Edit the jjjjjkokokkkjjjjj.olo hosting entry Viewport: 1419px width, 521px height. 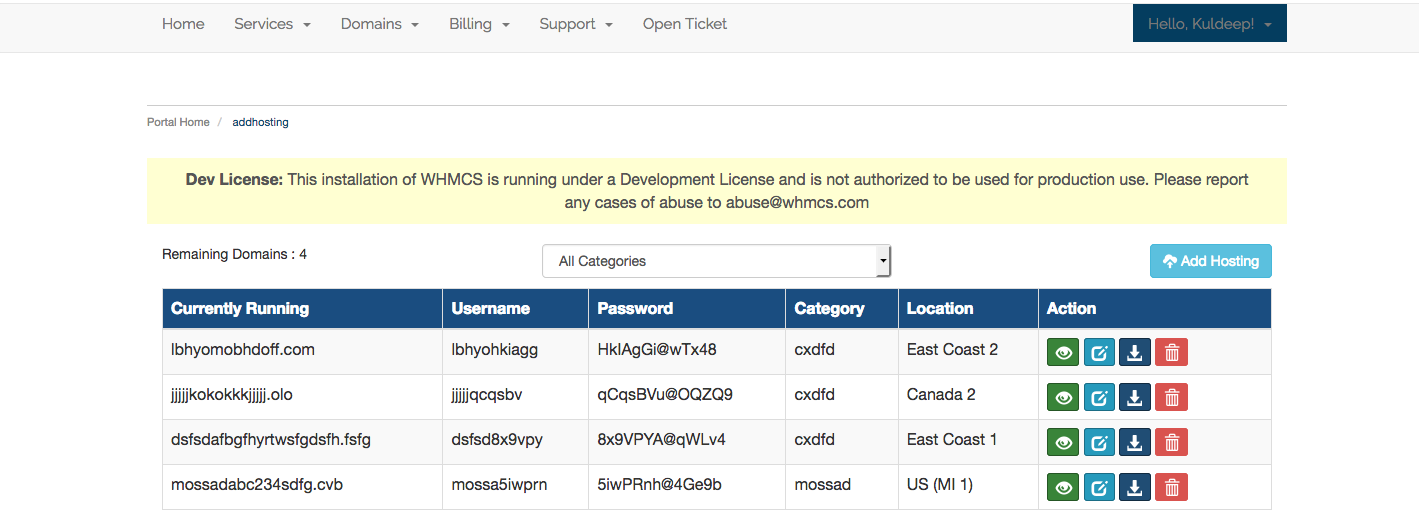click(x=1099, y=397)
